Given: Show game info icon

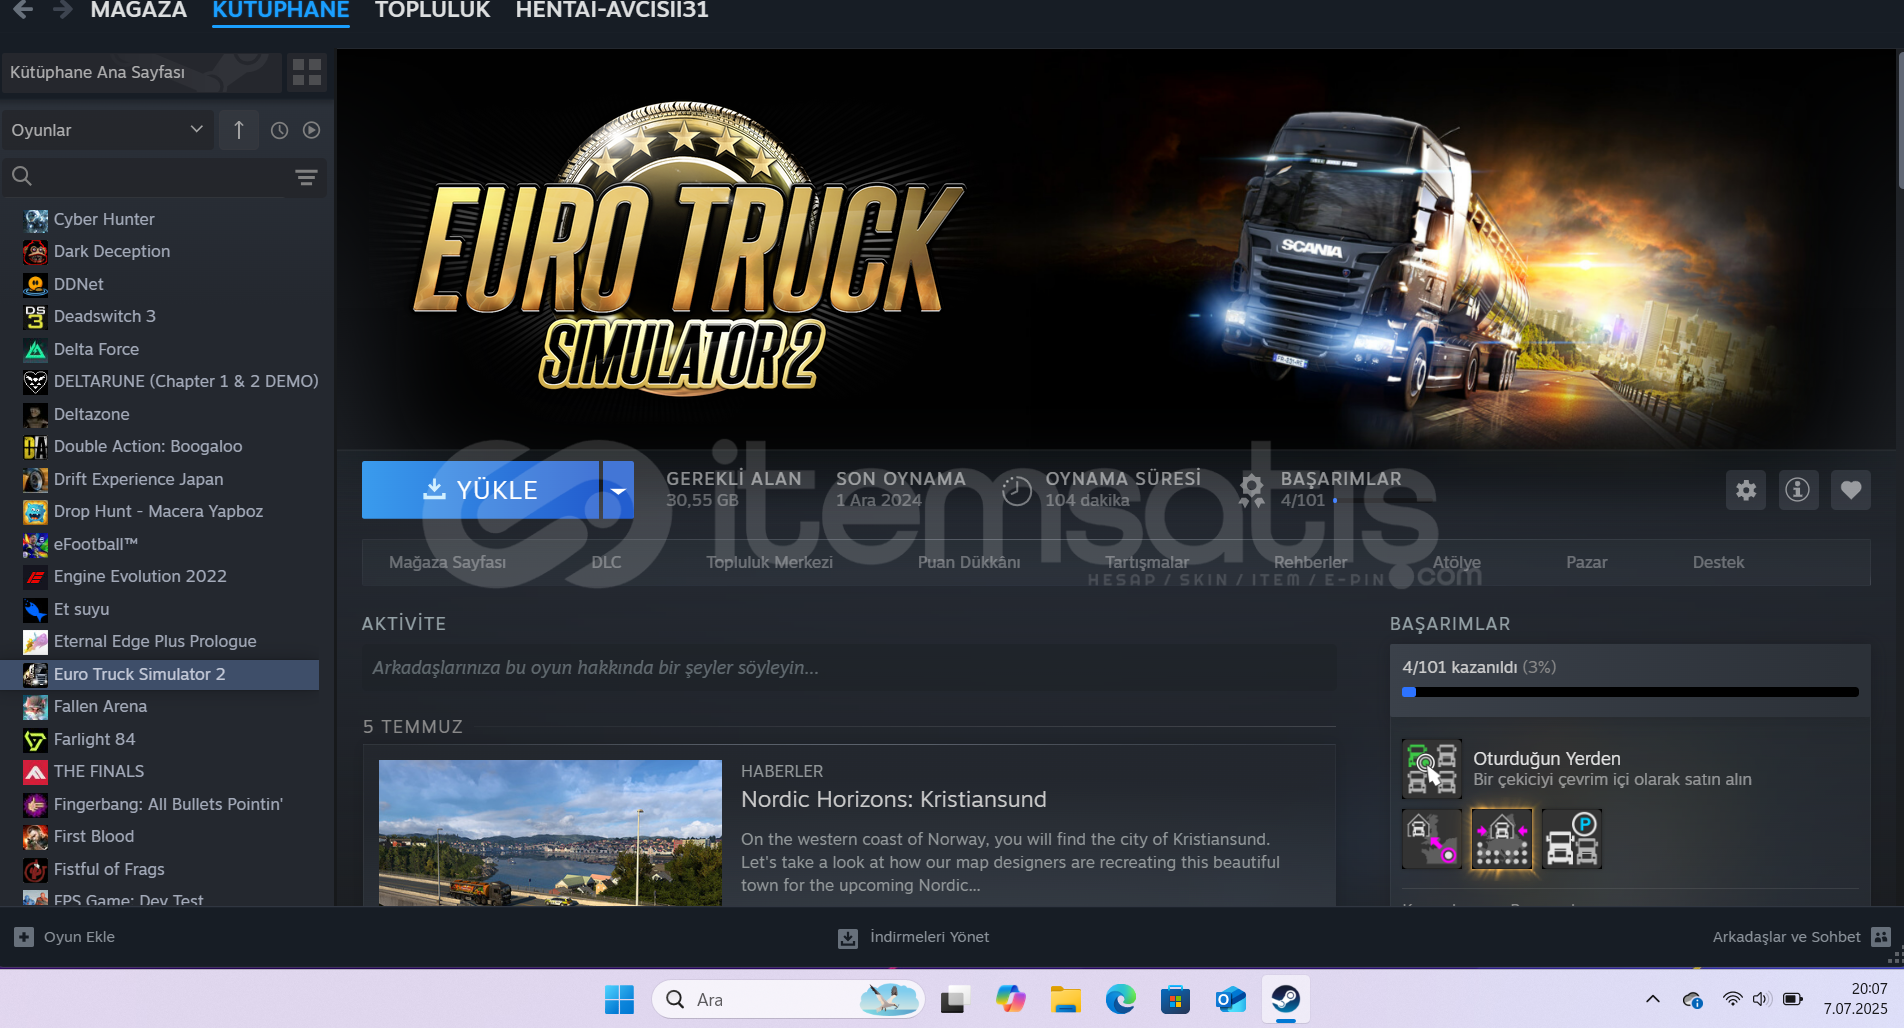Looking at the screenshot, I should pyautogui.click(x=1798, y=490).
